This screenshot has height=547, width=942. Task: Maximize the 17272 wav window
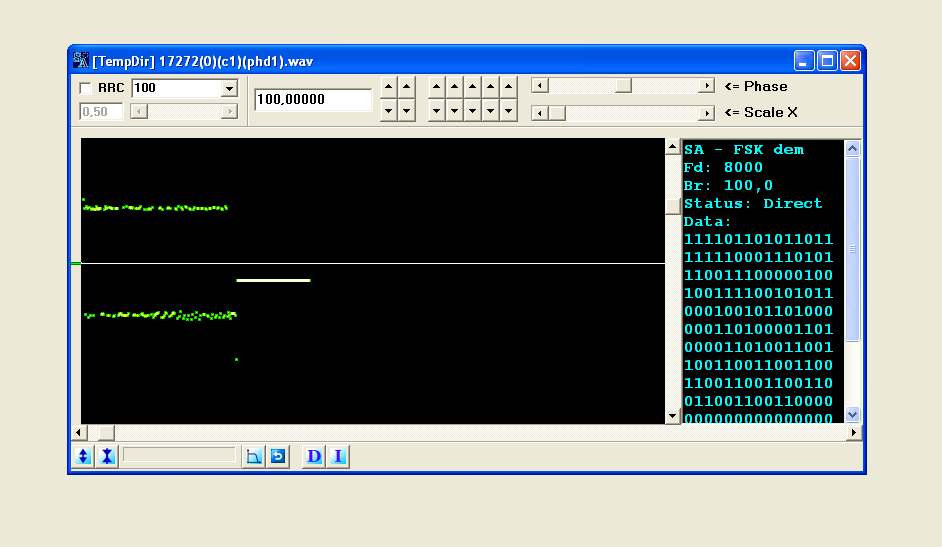827,61
